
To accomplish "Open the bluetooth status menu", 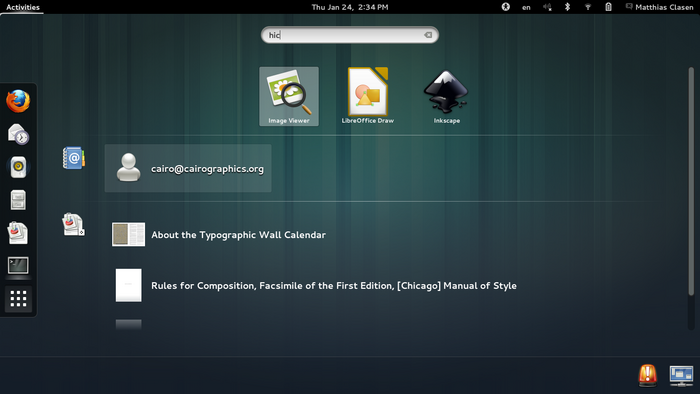I will pyautogui.click(x=567, y=7).
